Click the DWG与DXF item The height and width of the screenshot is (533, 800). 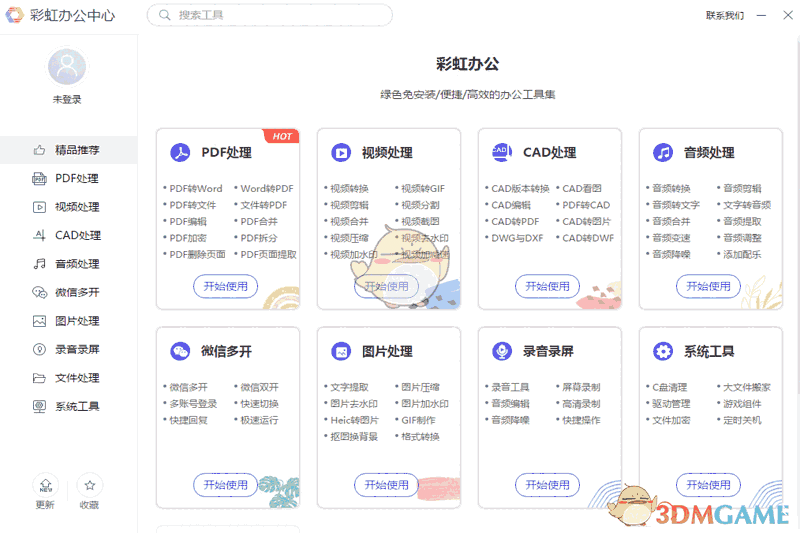point(517,238)
